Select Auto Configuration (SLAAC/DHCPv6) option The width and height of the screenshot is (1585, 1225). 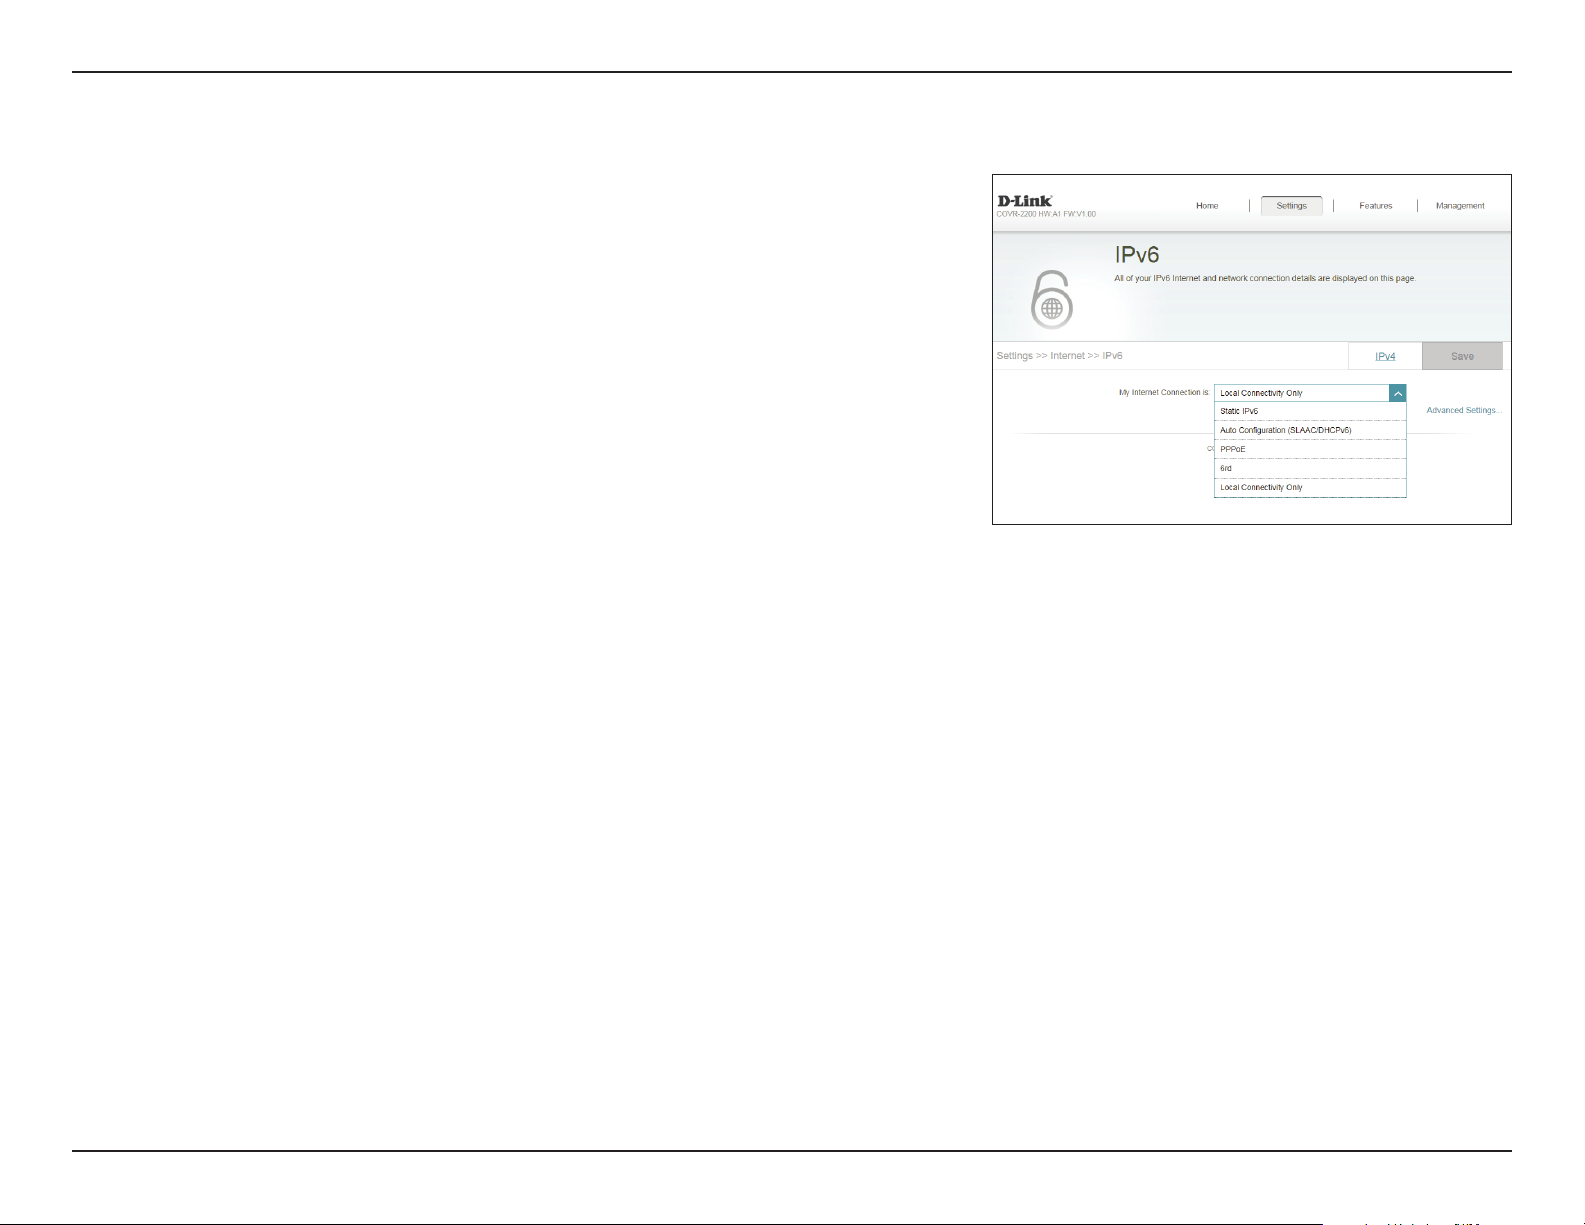(x=1310, y=430)
